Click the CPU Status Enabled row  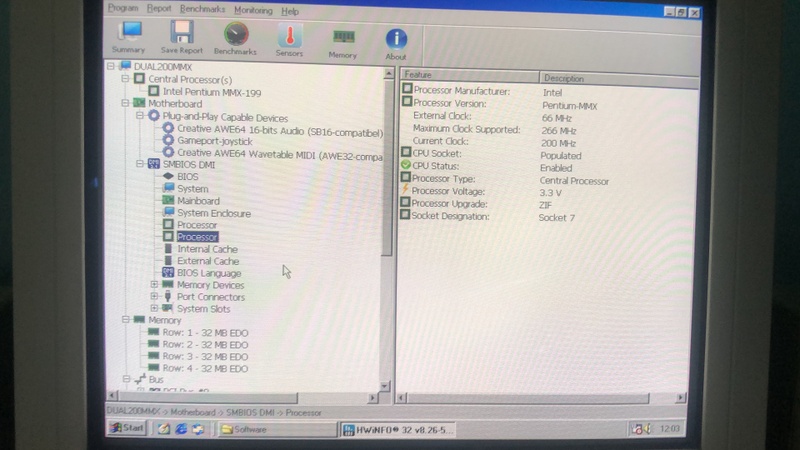click(x=486, y=166)
